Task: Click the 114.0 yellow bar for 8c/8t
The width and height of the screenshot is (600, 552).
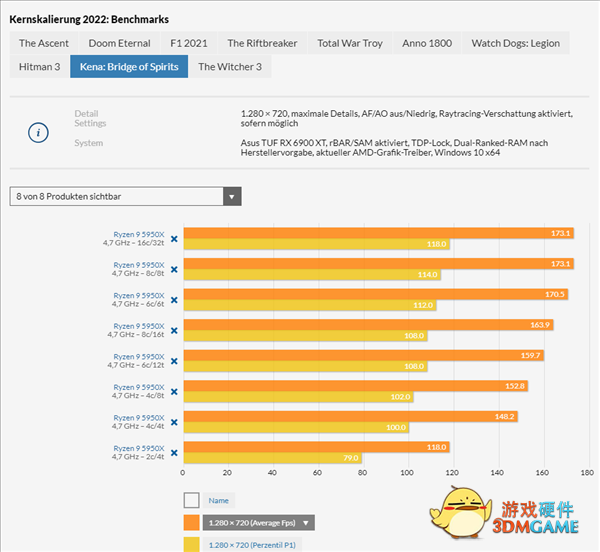Action: (312, 275)
